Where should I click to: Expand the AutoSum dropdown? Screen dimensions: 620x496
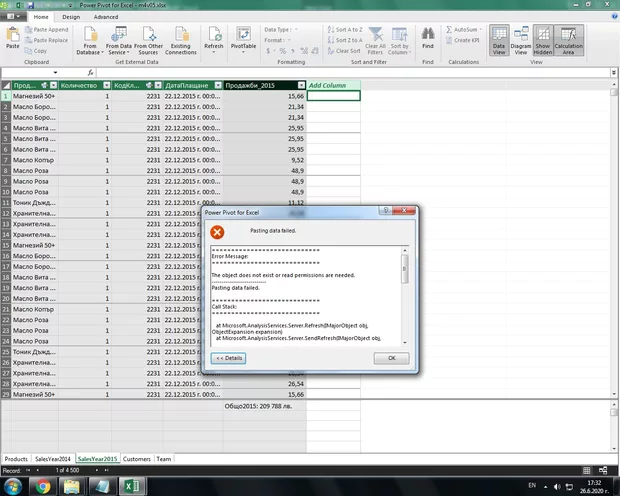pyautogui.click(x=480, y=29)
